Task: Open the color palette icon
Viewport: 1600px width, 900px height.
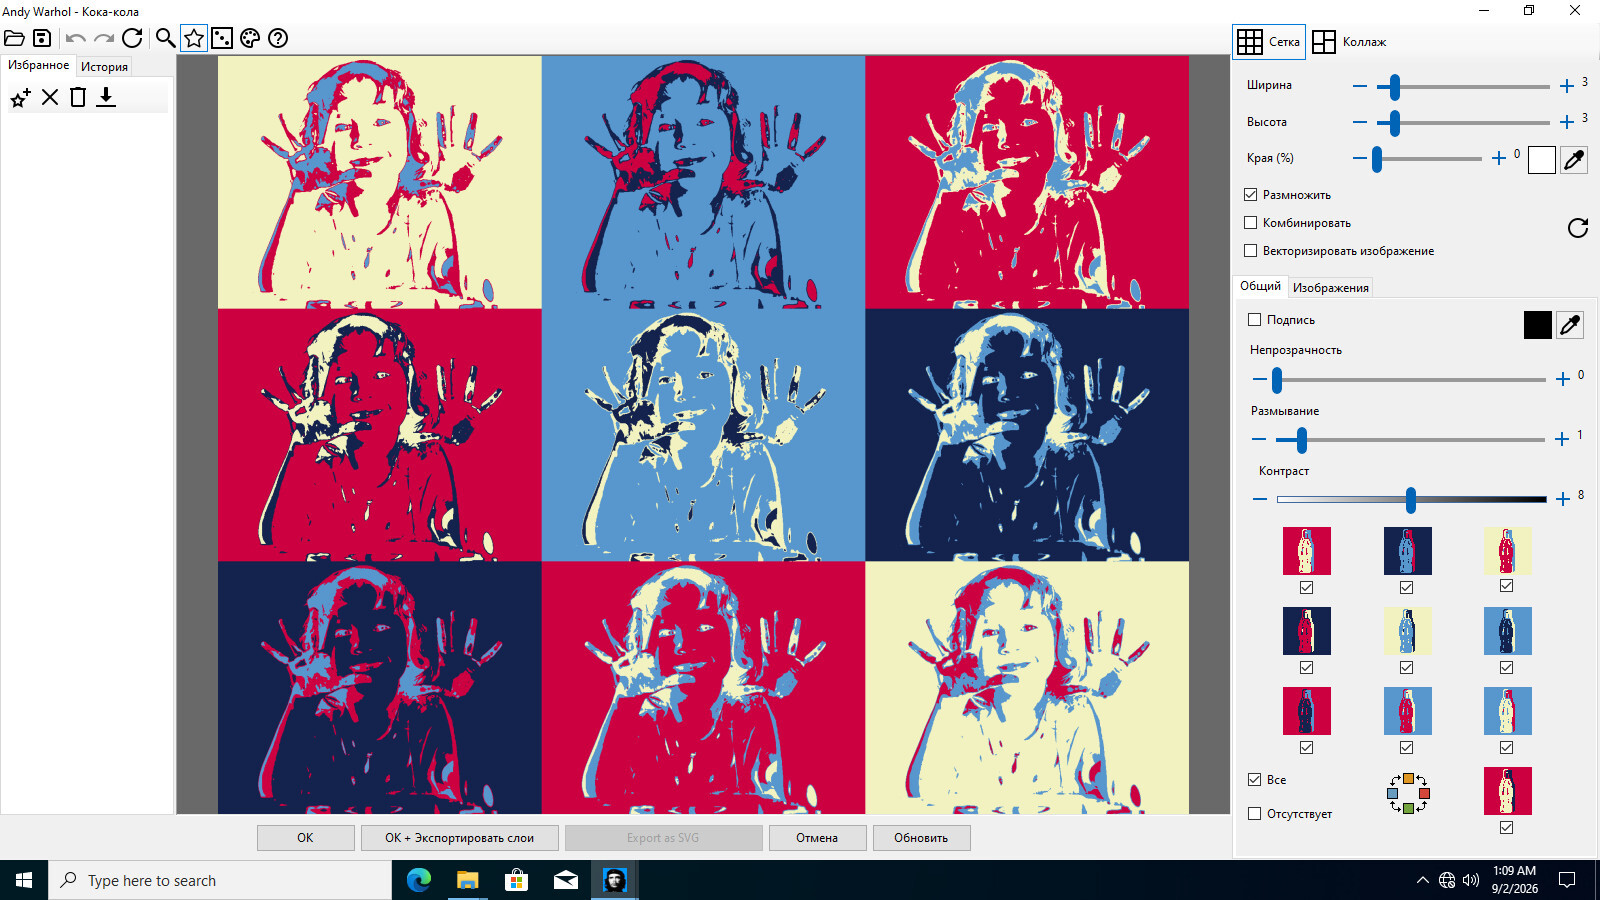Action: pyautogui.click(x=250, y=38)
